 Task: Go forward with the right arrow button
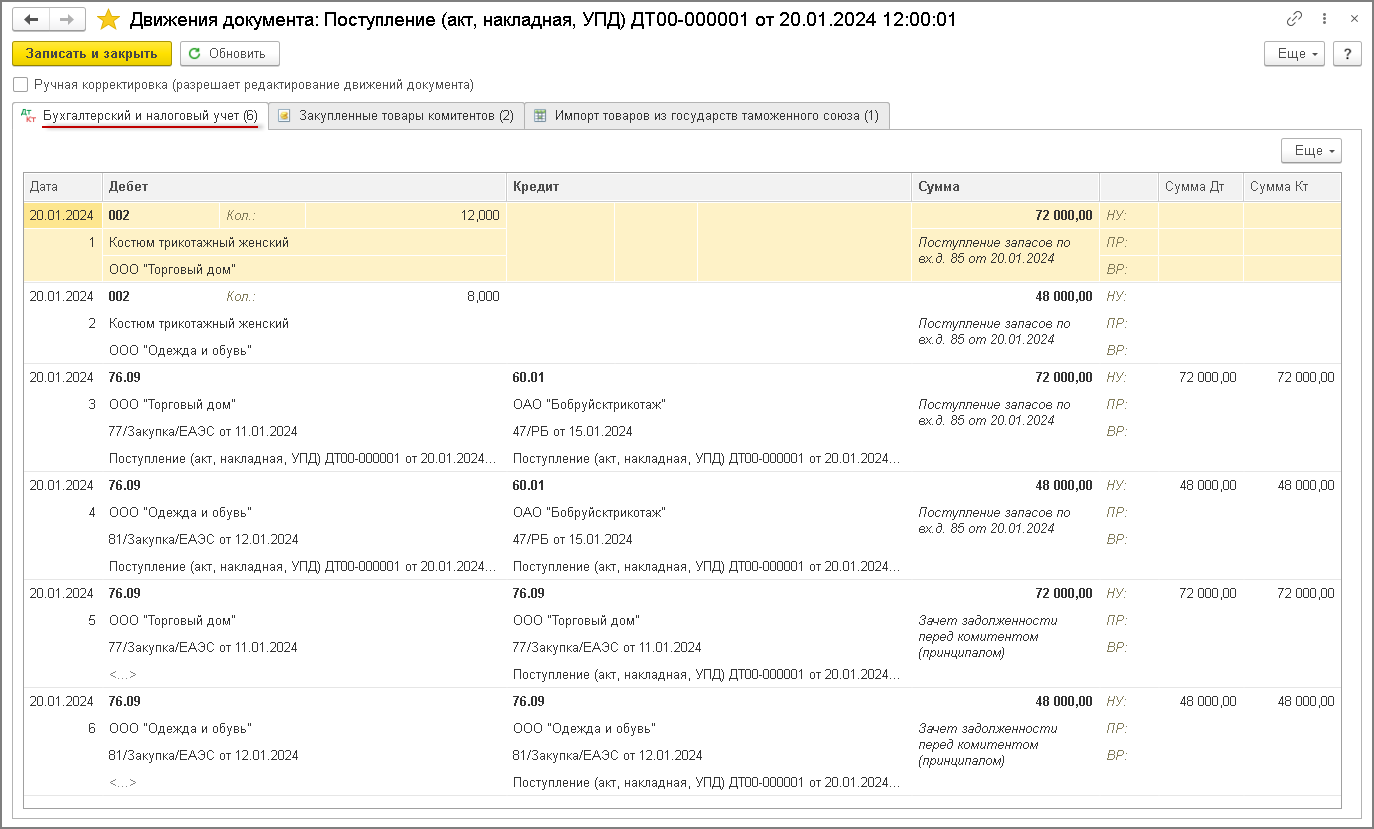[67, 19]
